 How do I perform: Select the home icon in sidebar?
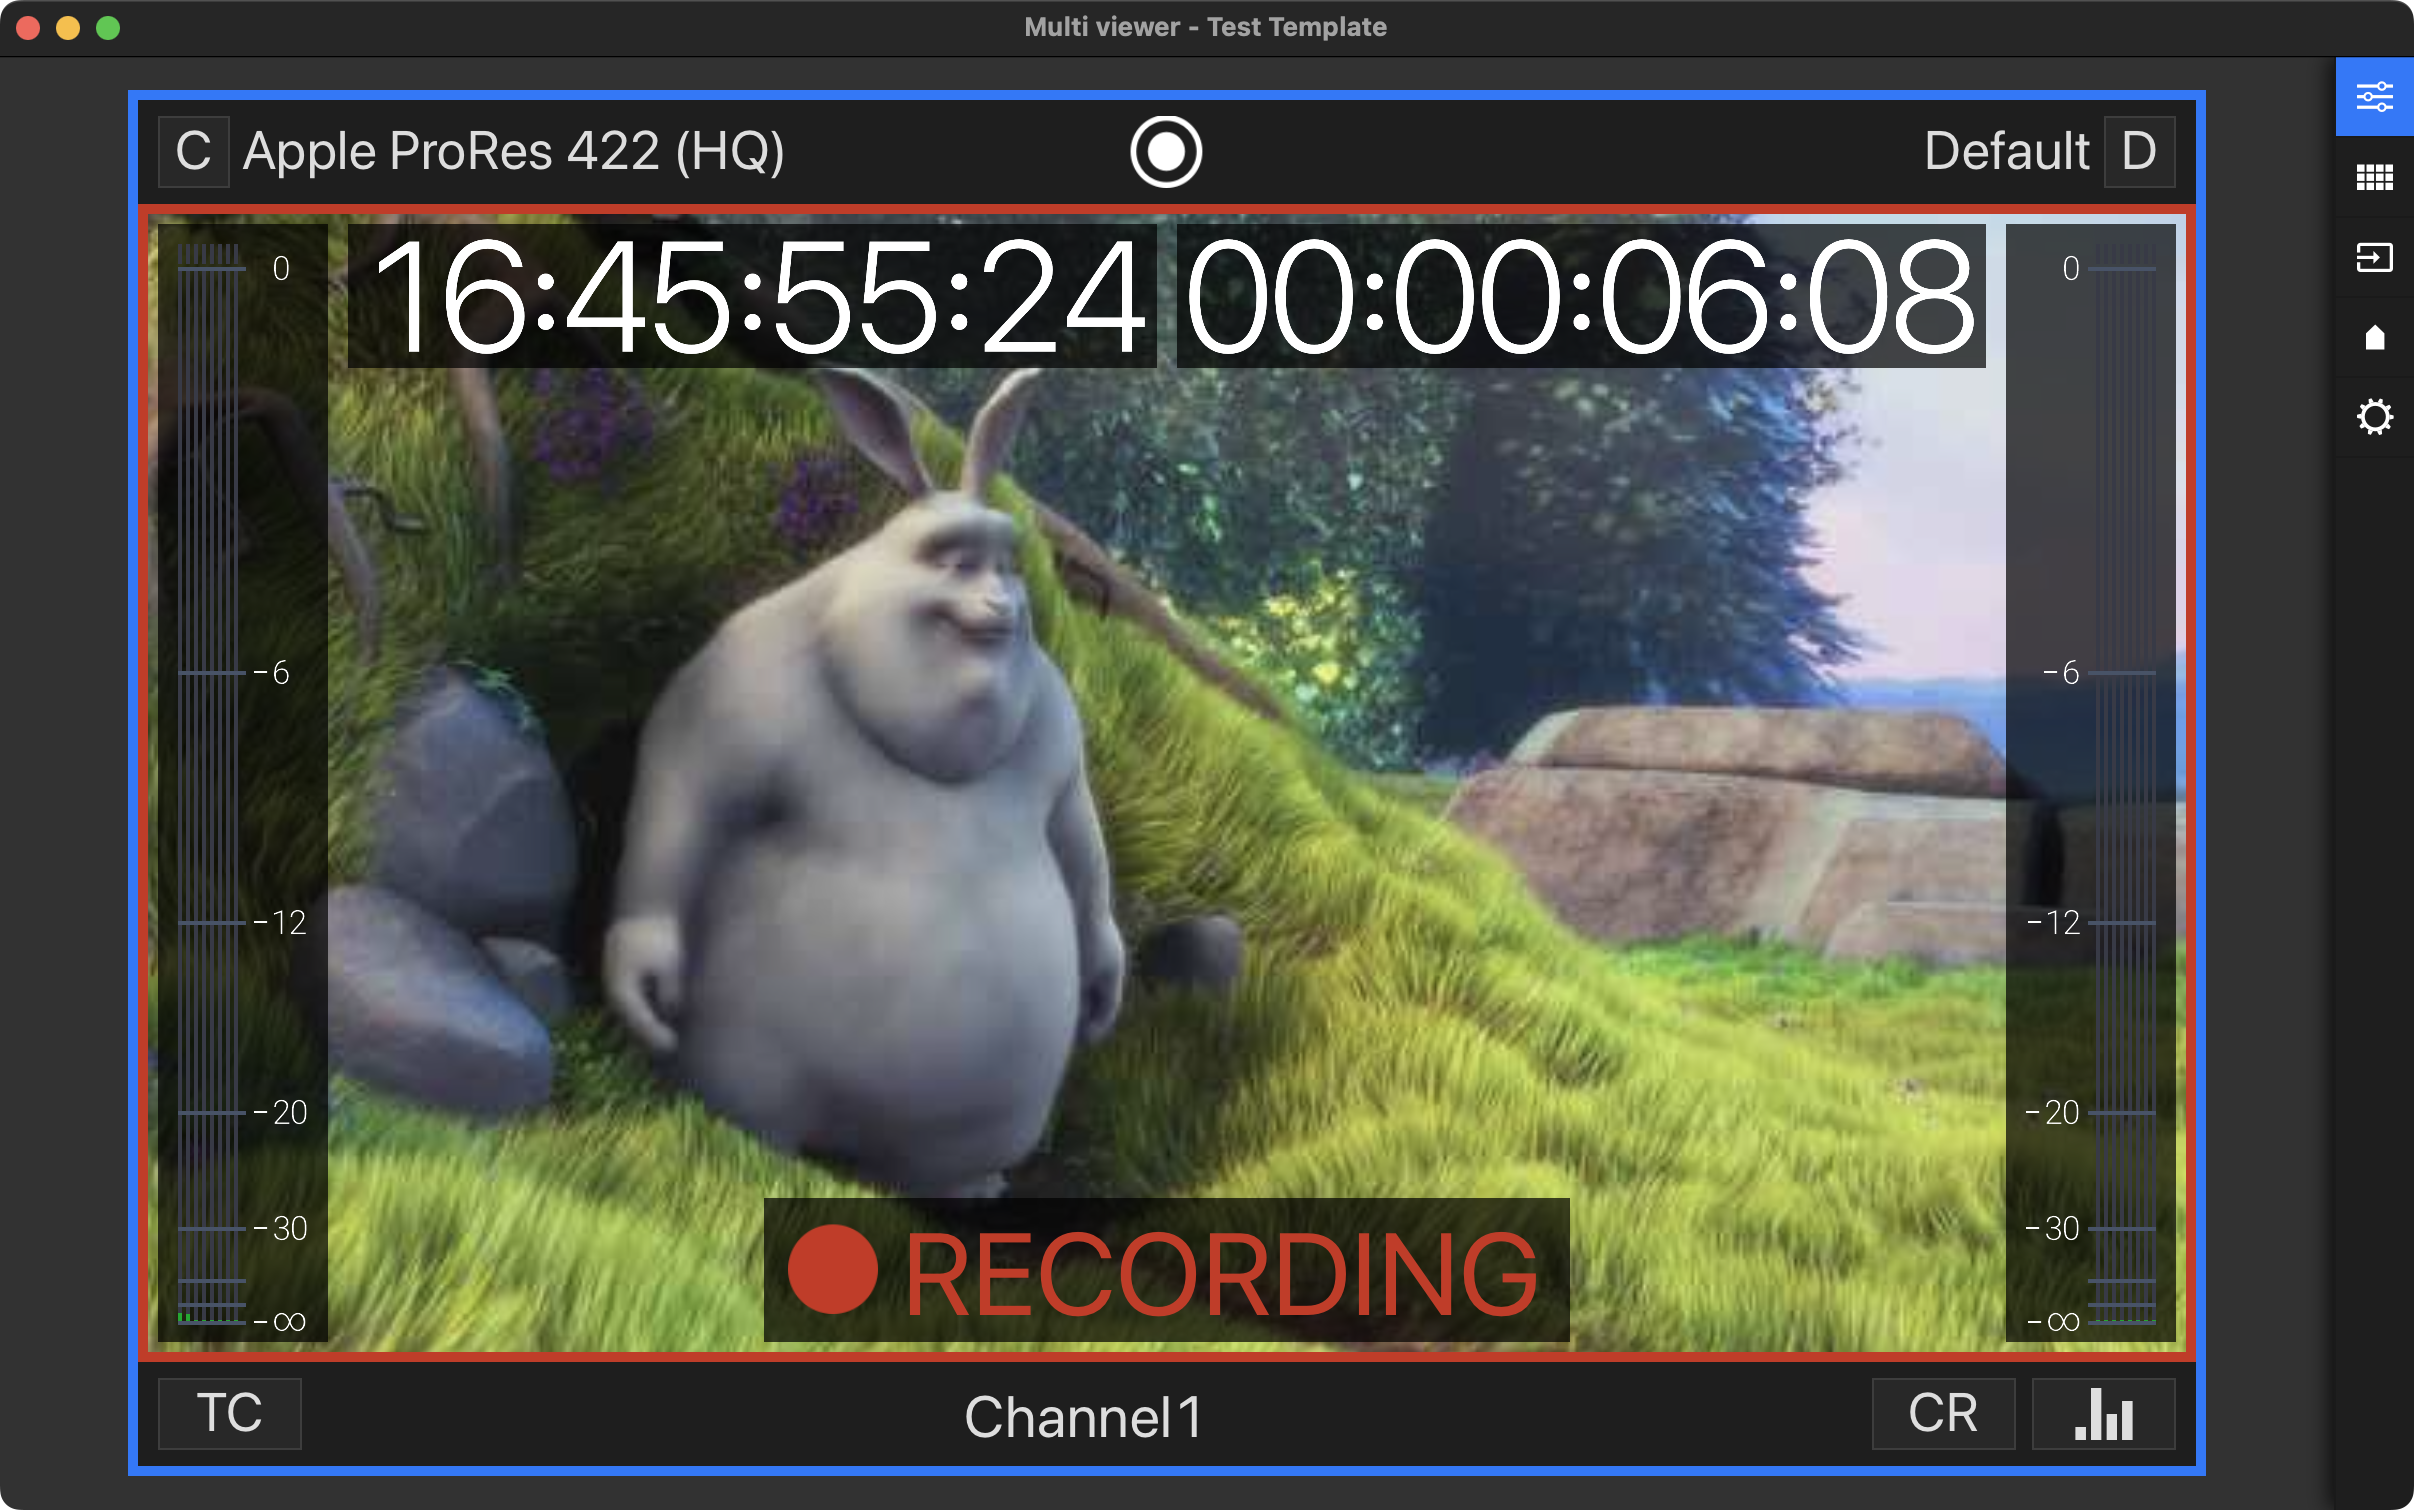coord(2374,337)
